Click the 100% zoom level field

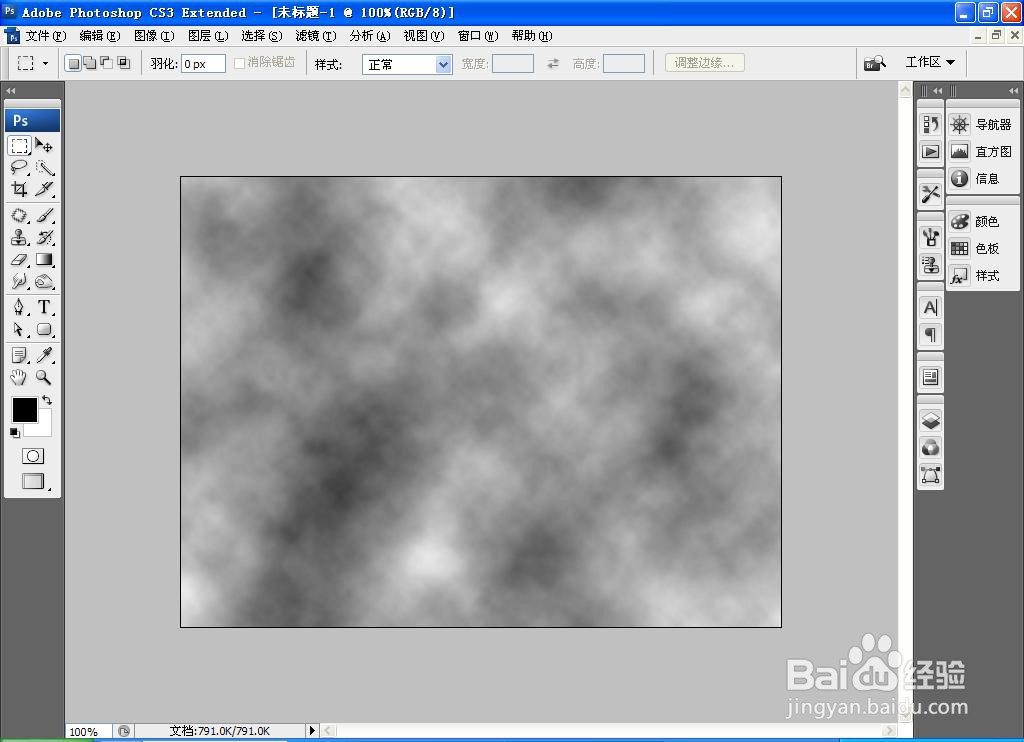pos(89,732)
